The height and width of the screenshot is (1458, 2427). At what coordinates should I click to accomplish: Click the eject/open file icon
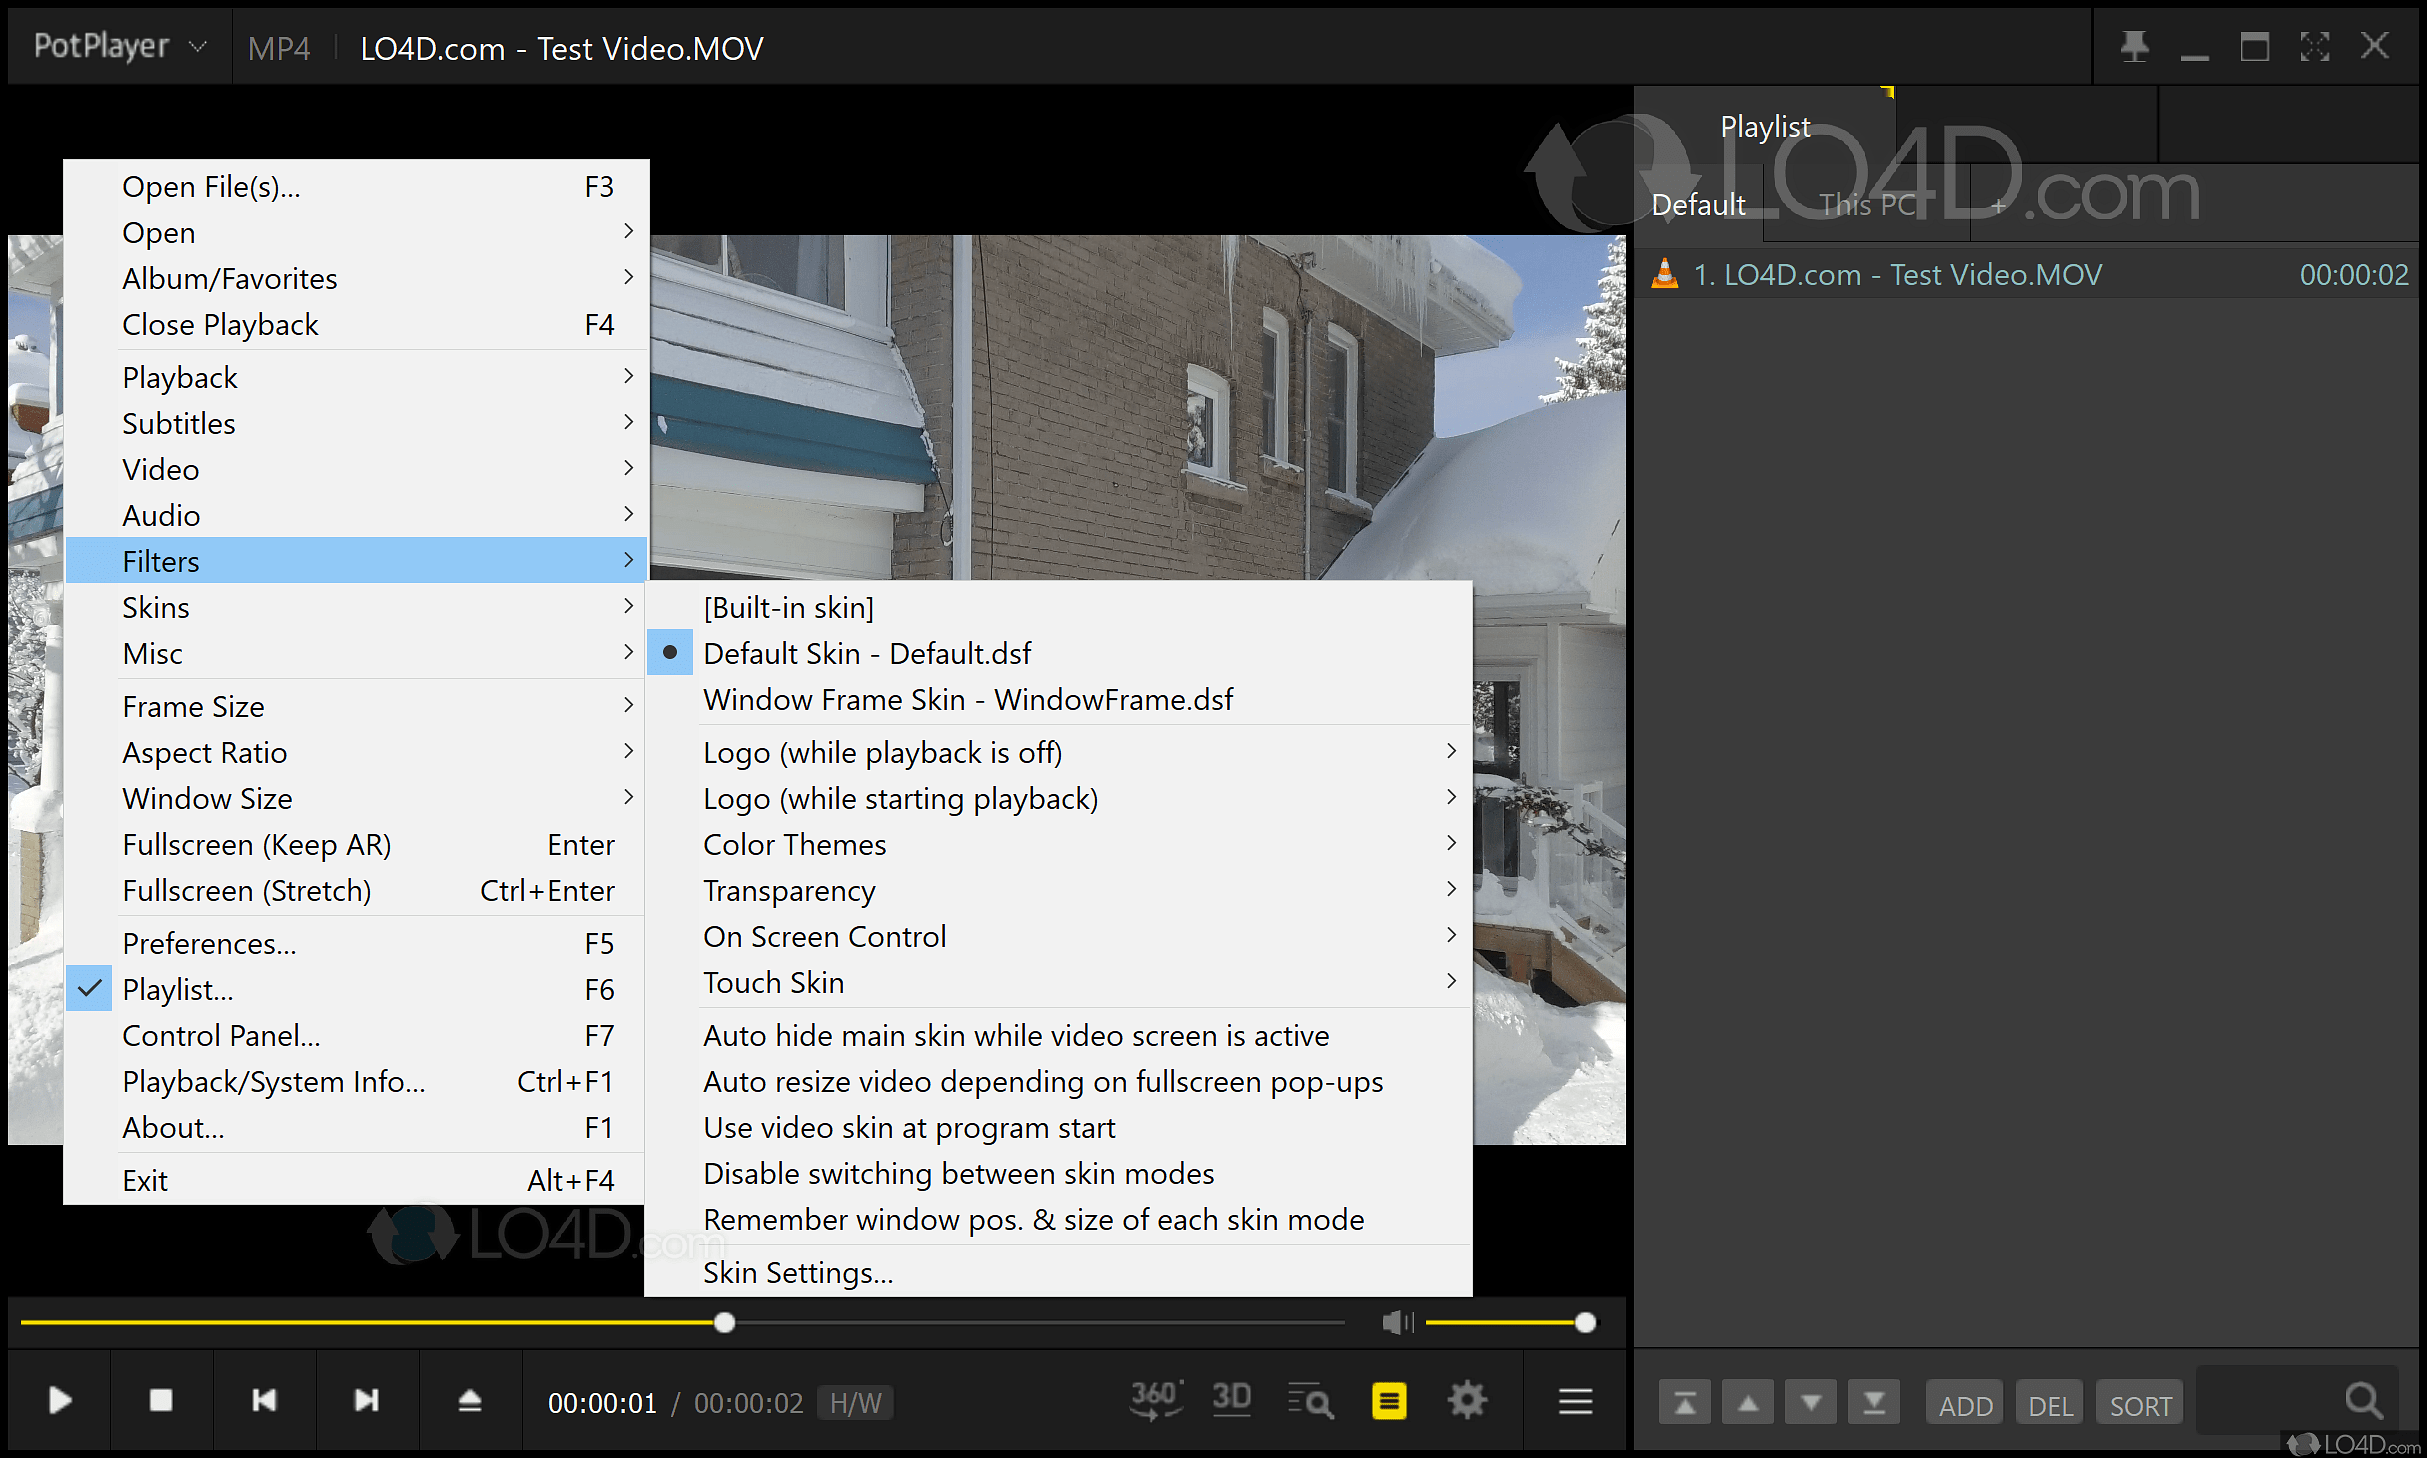469,1400
